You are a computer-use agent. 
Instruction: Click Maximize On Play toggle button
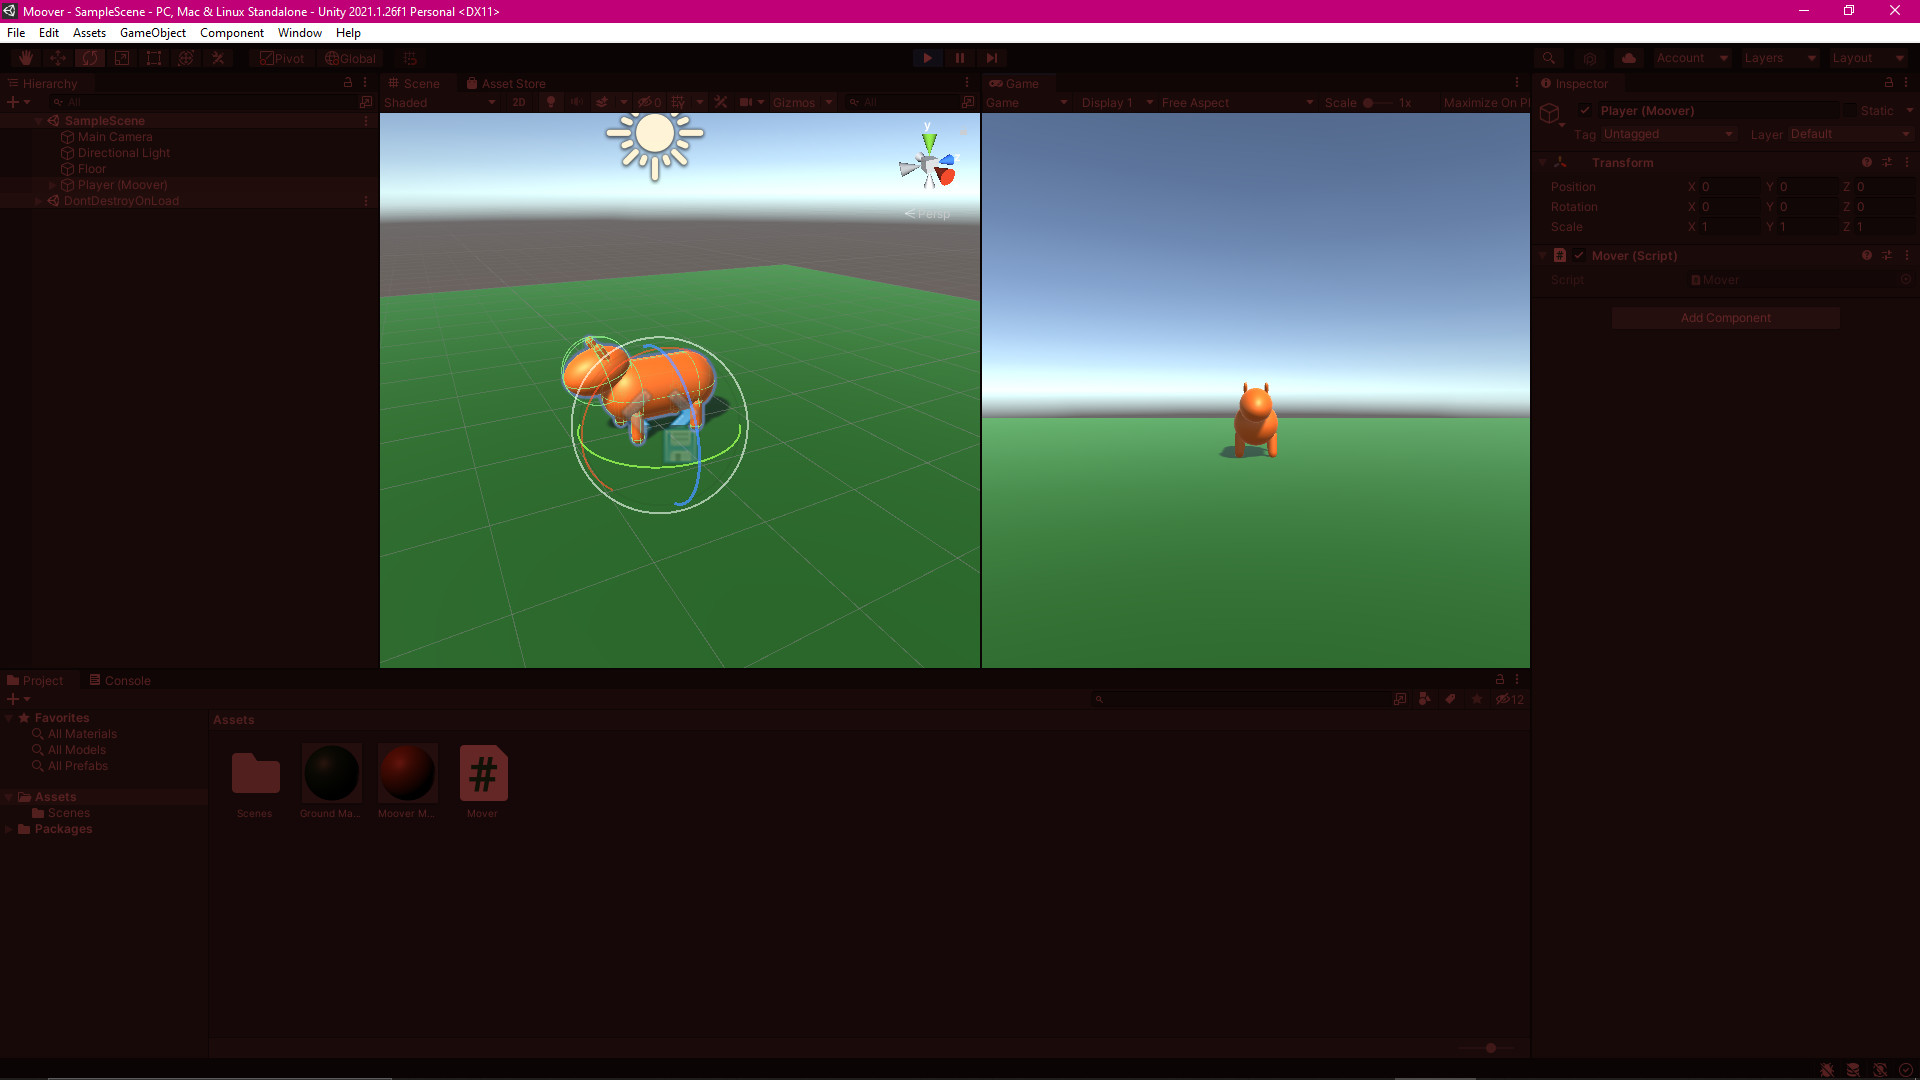(1485, 102)
